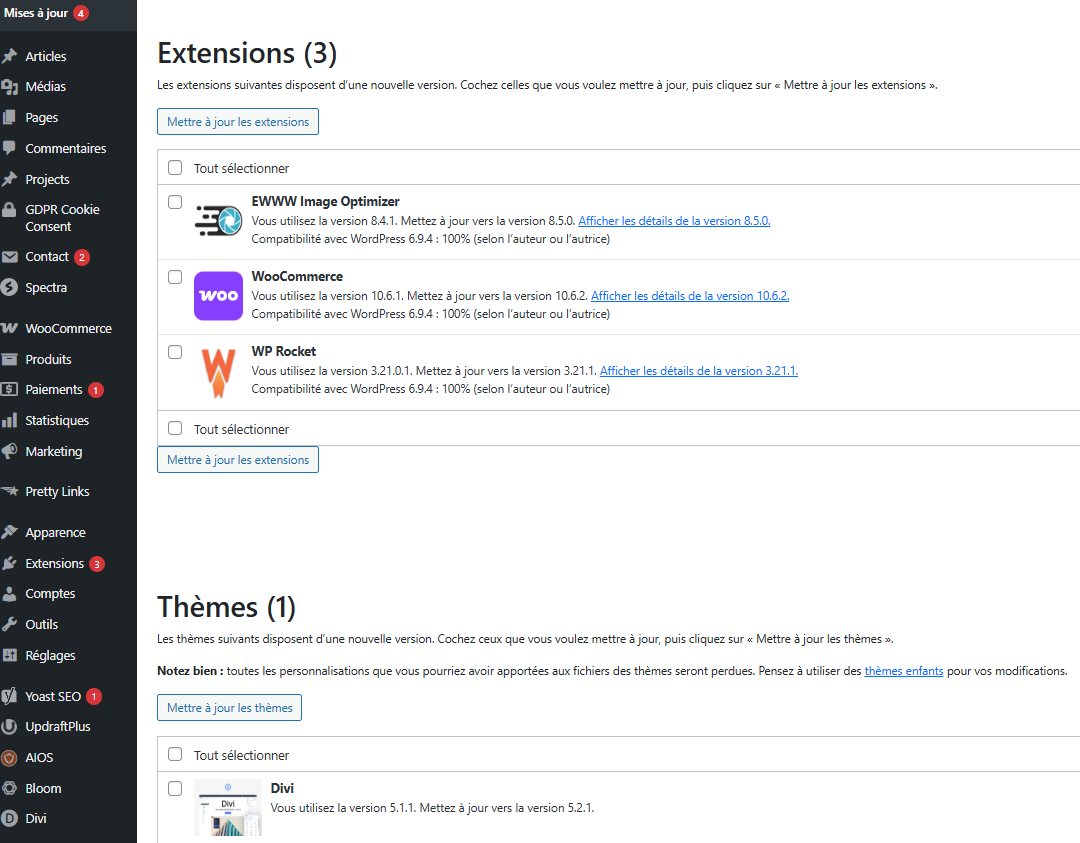
Task: Click the AIOS shield icon
Action: tap(10, 758)
